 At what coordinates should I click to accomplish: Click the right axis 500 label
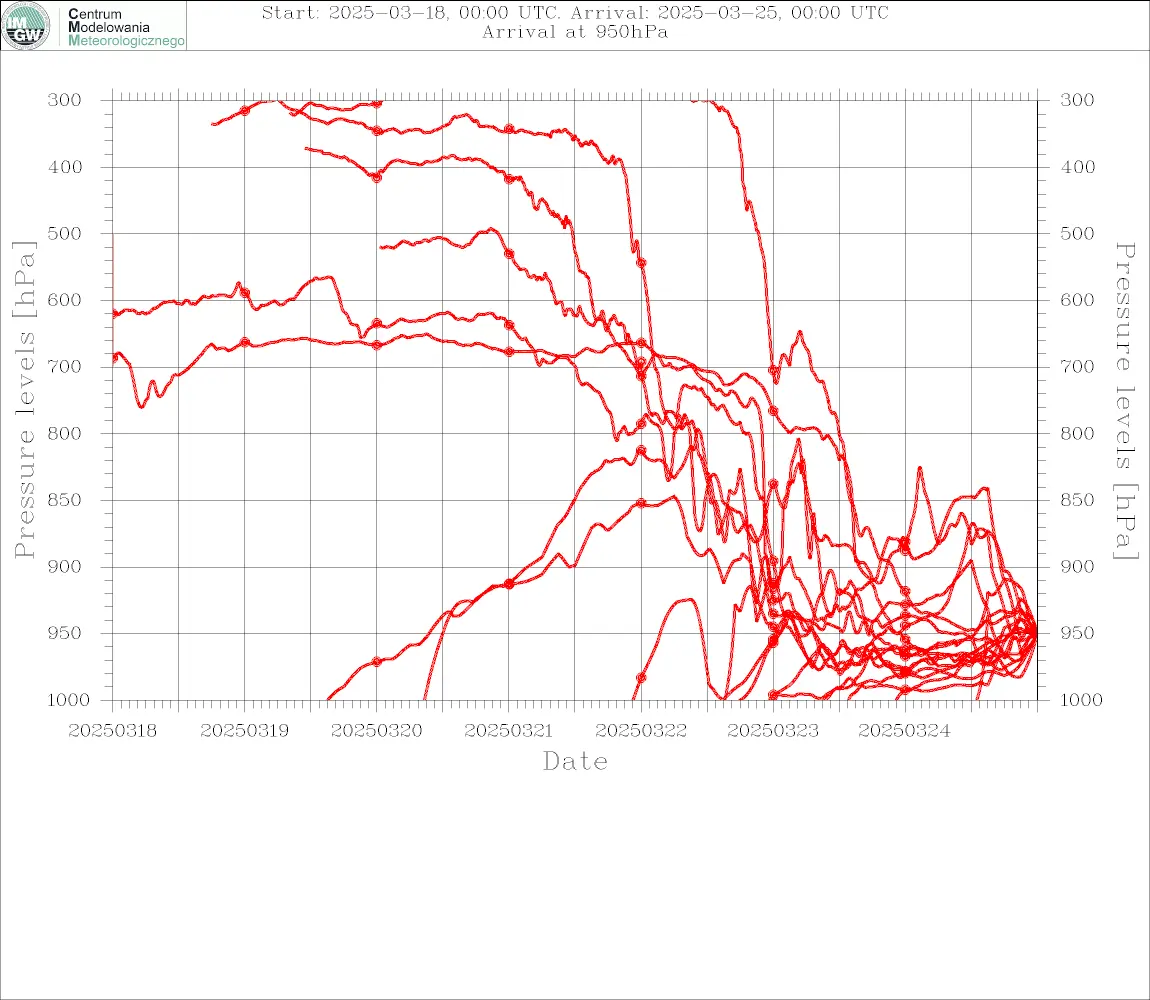click(1077, 233)
